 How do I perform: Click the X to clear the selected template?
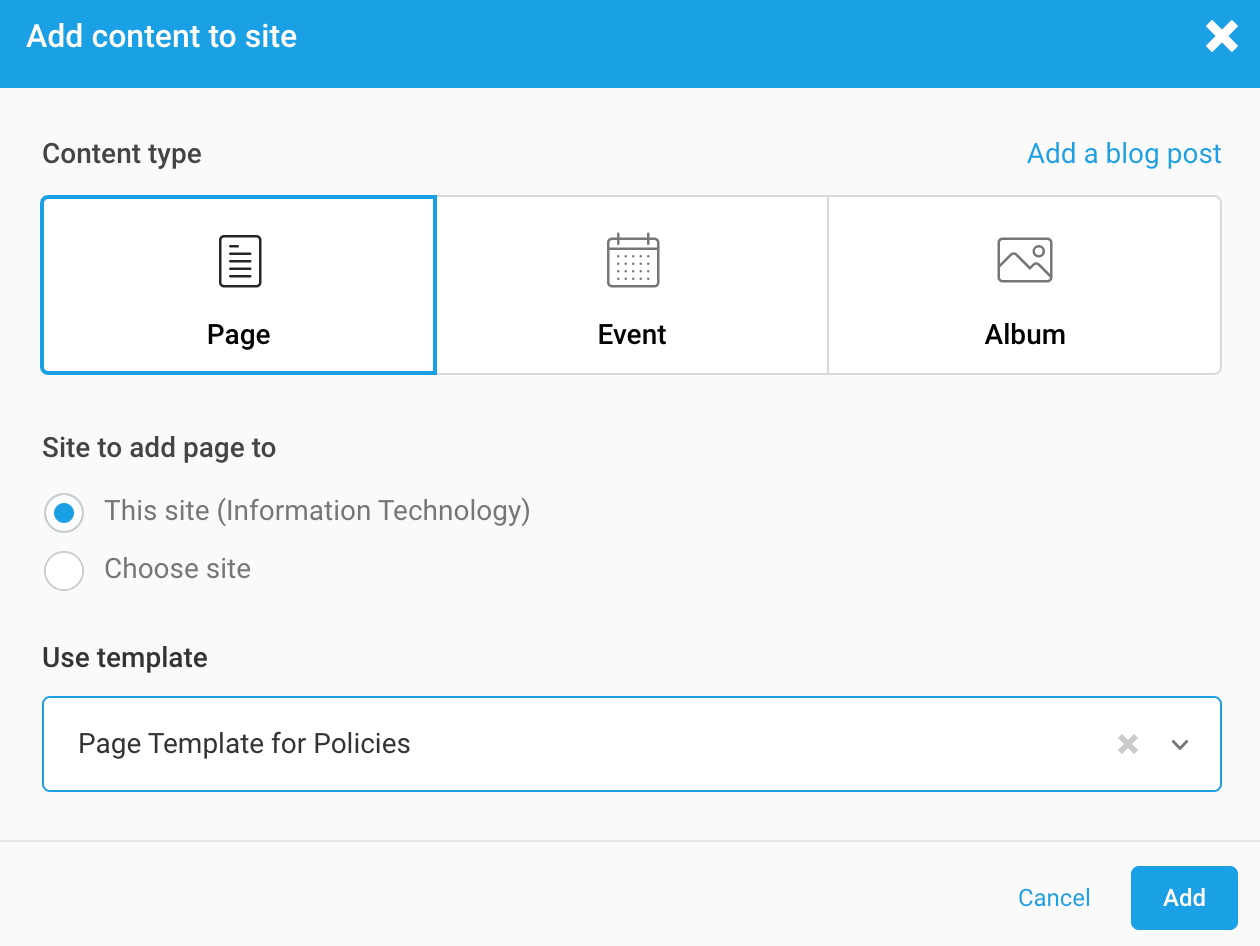point(1128,744)
